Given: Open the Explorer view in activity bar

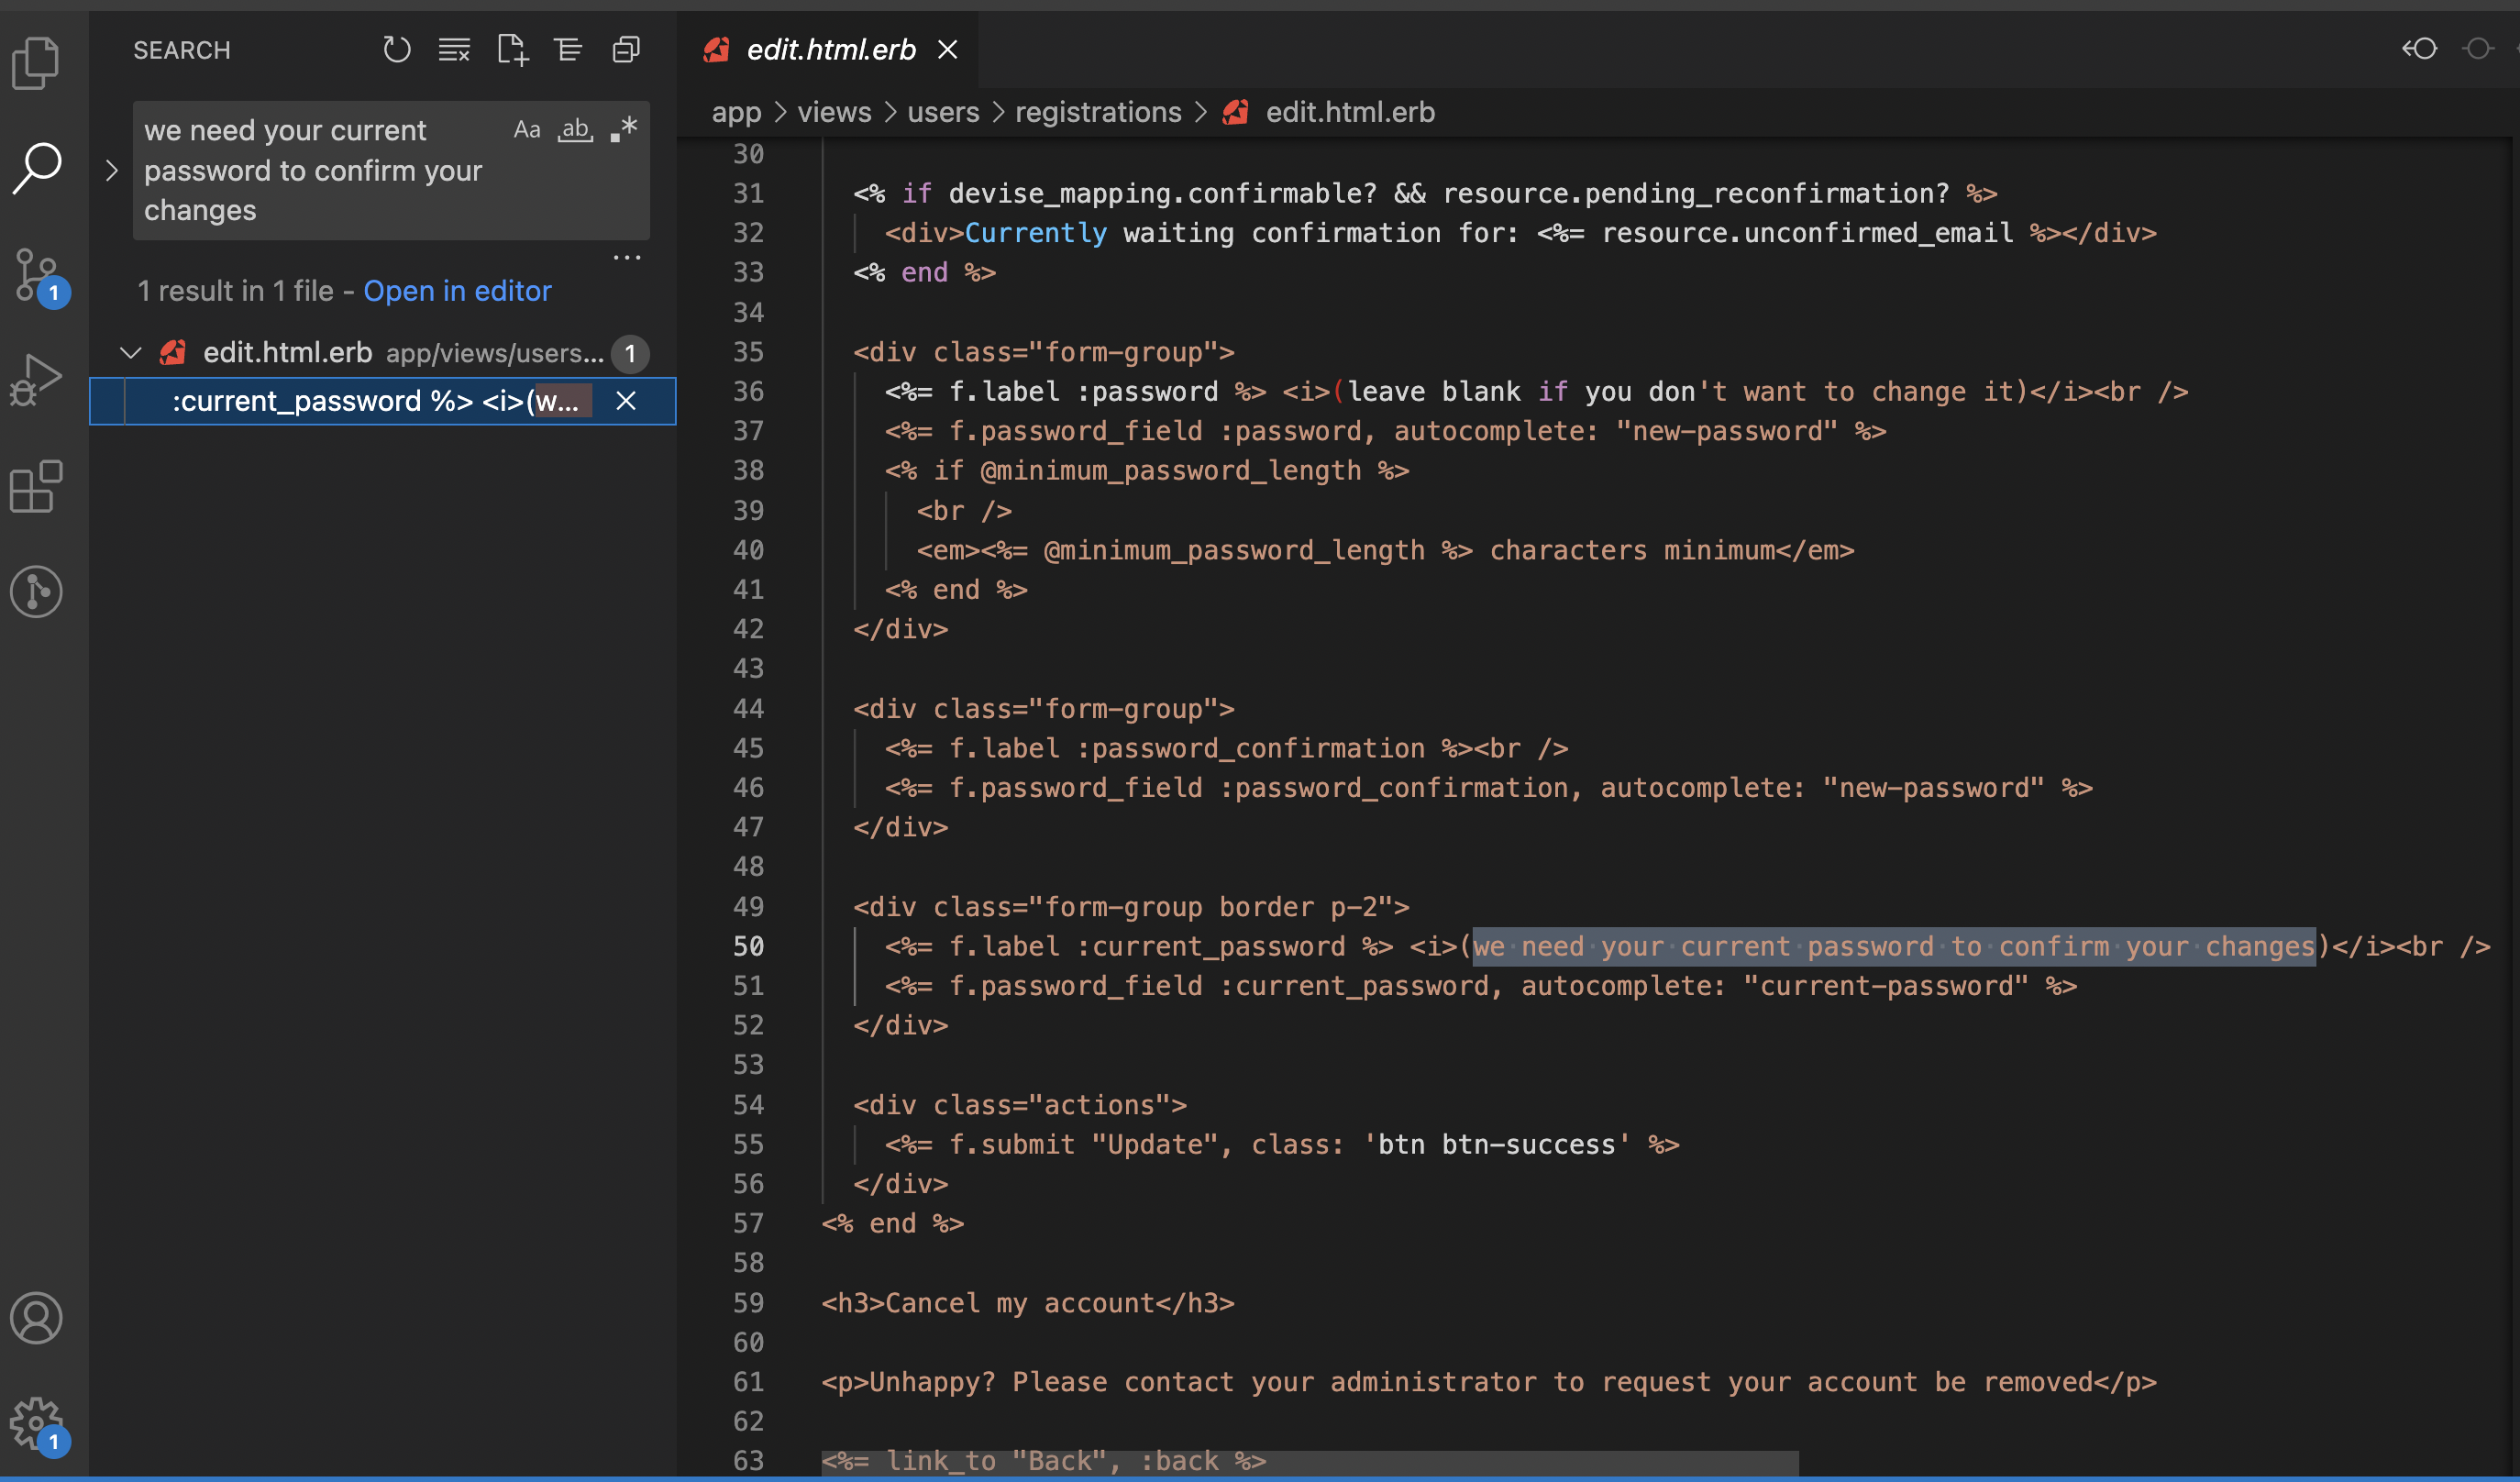Looking at the screenshot, I should (37, 62).
